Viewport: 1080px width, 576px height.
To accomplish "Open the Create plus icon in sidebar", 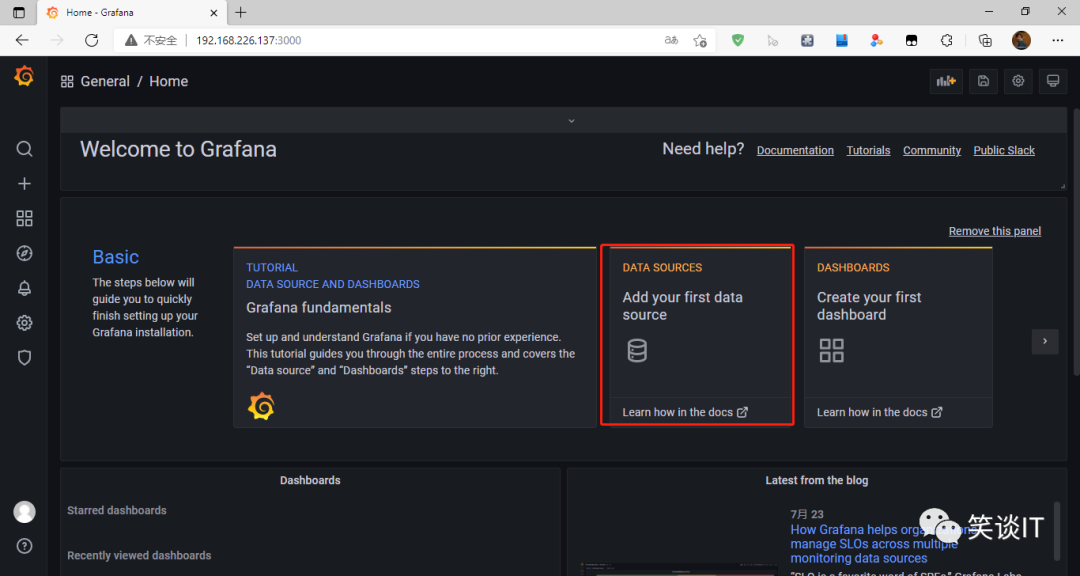I will coord(24,183).
